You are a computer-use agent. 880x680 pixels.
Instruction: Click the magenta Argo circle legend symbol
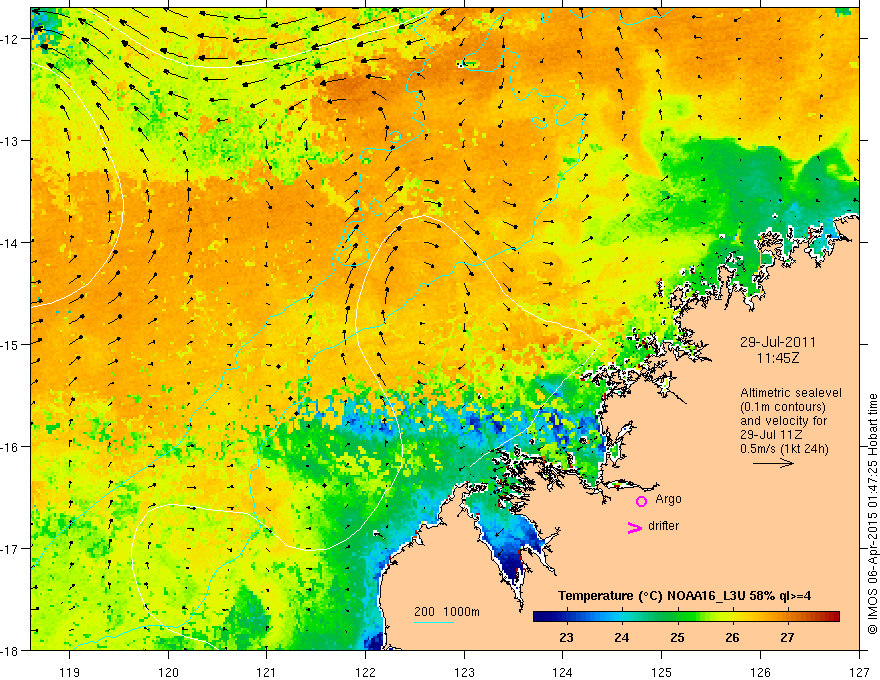tap(641, 501)
